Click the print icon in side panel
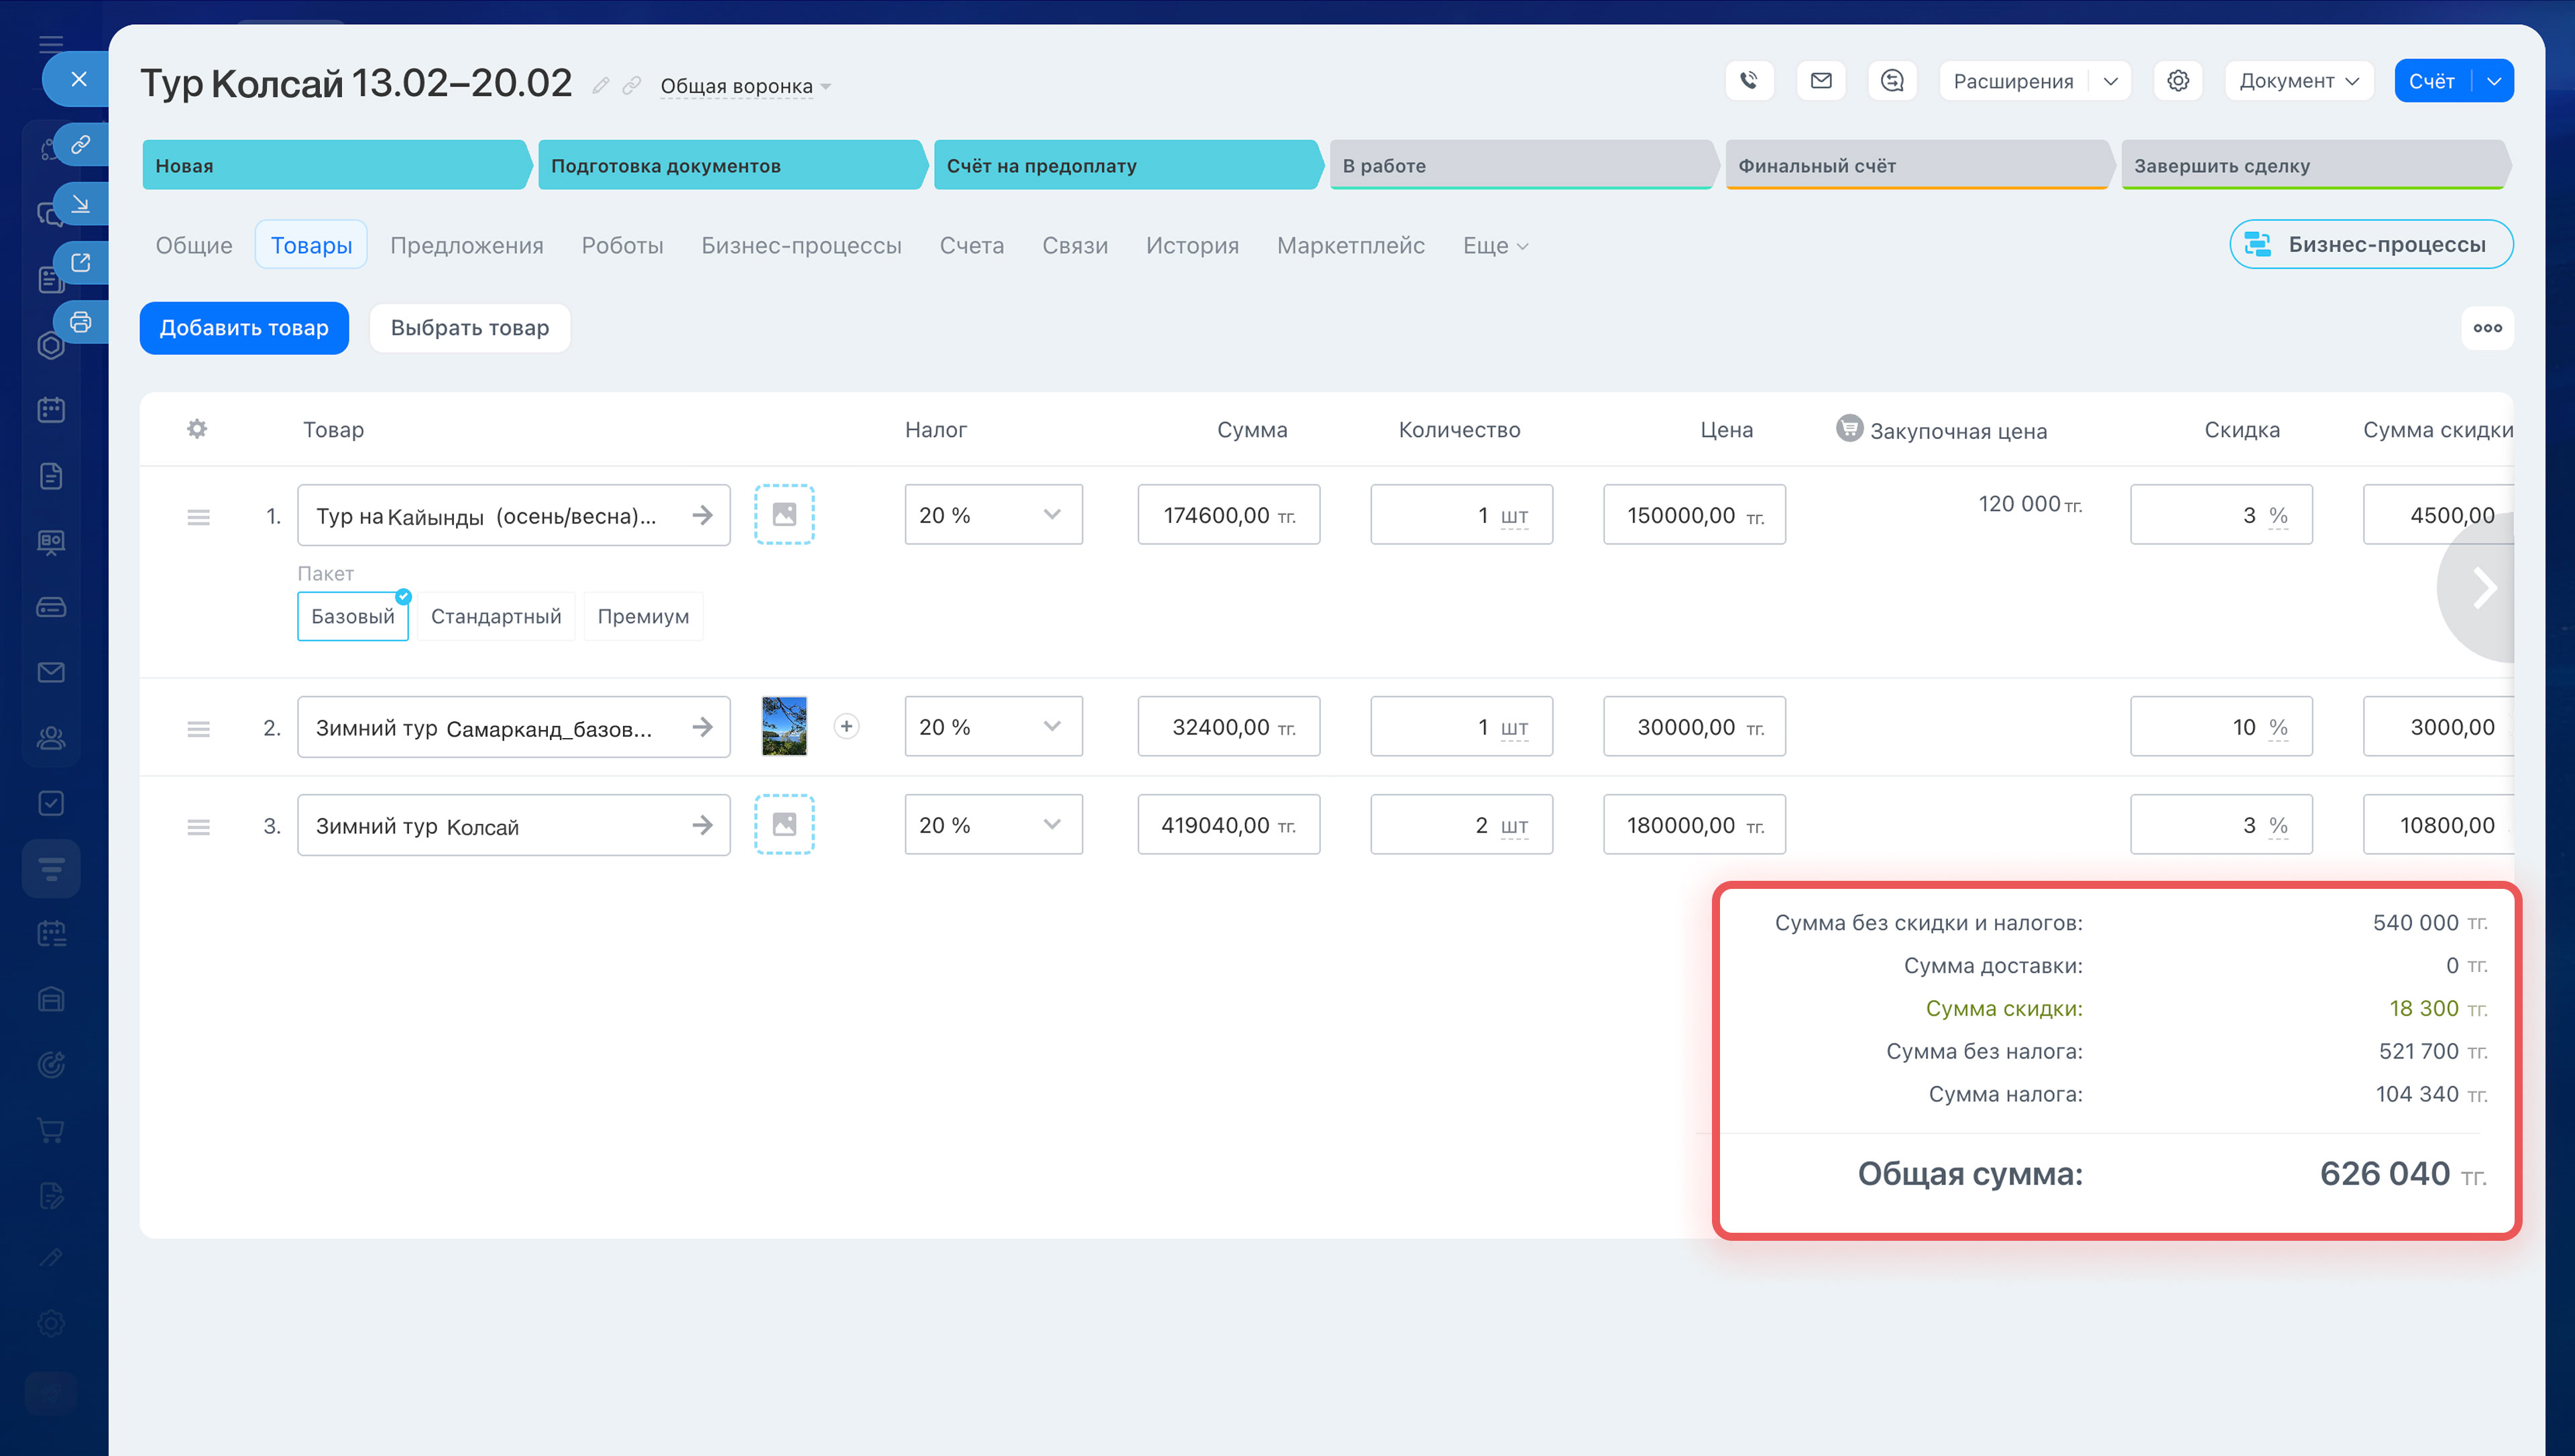 click(81, 322)
